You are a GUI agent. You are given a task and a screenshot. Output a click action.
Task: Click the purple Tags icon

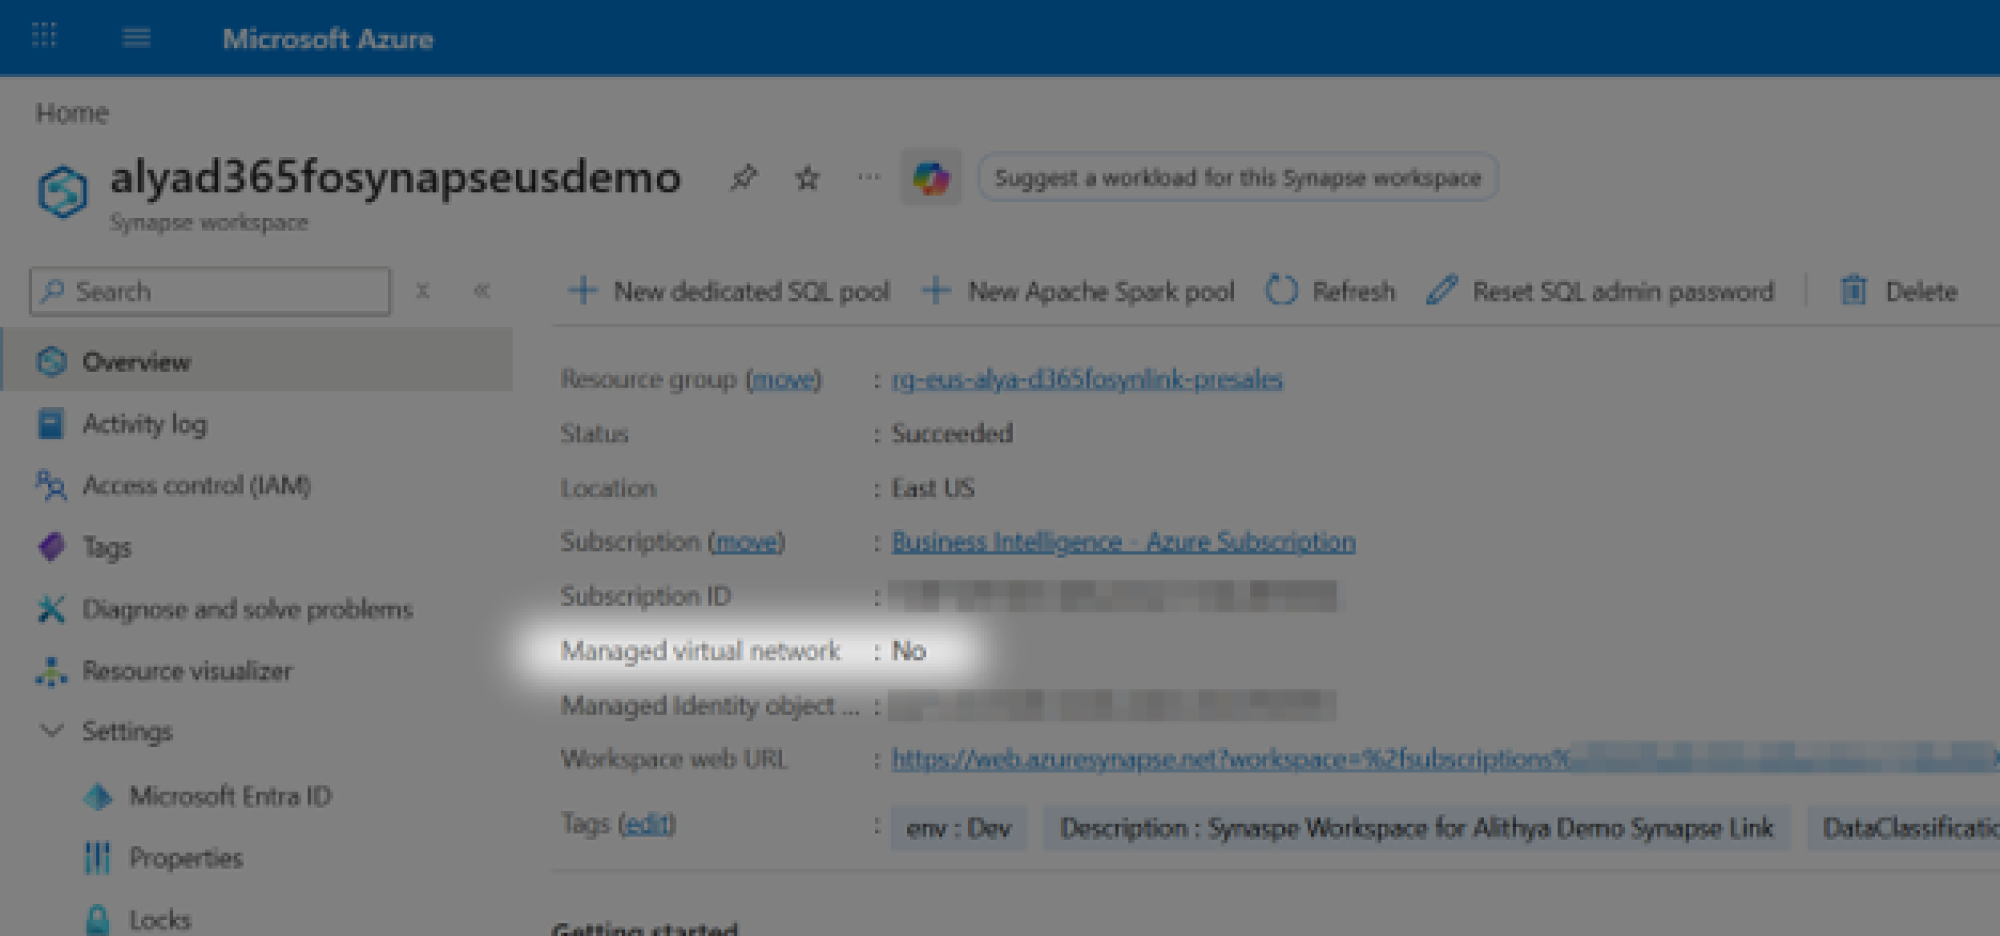pyautogui.click(x=51, y=547)
